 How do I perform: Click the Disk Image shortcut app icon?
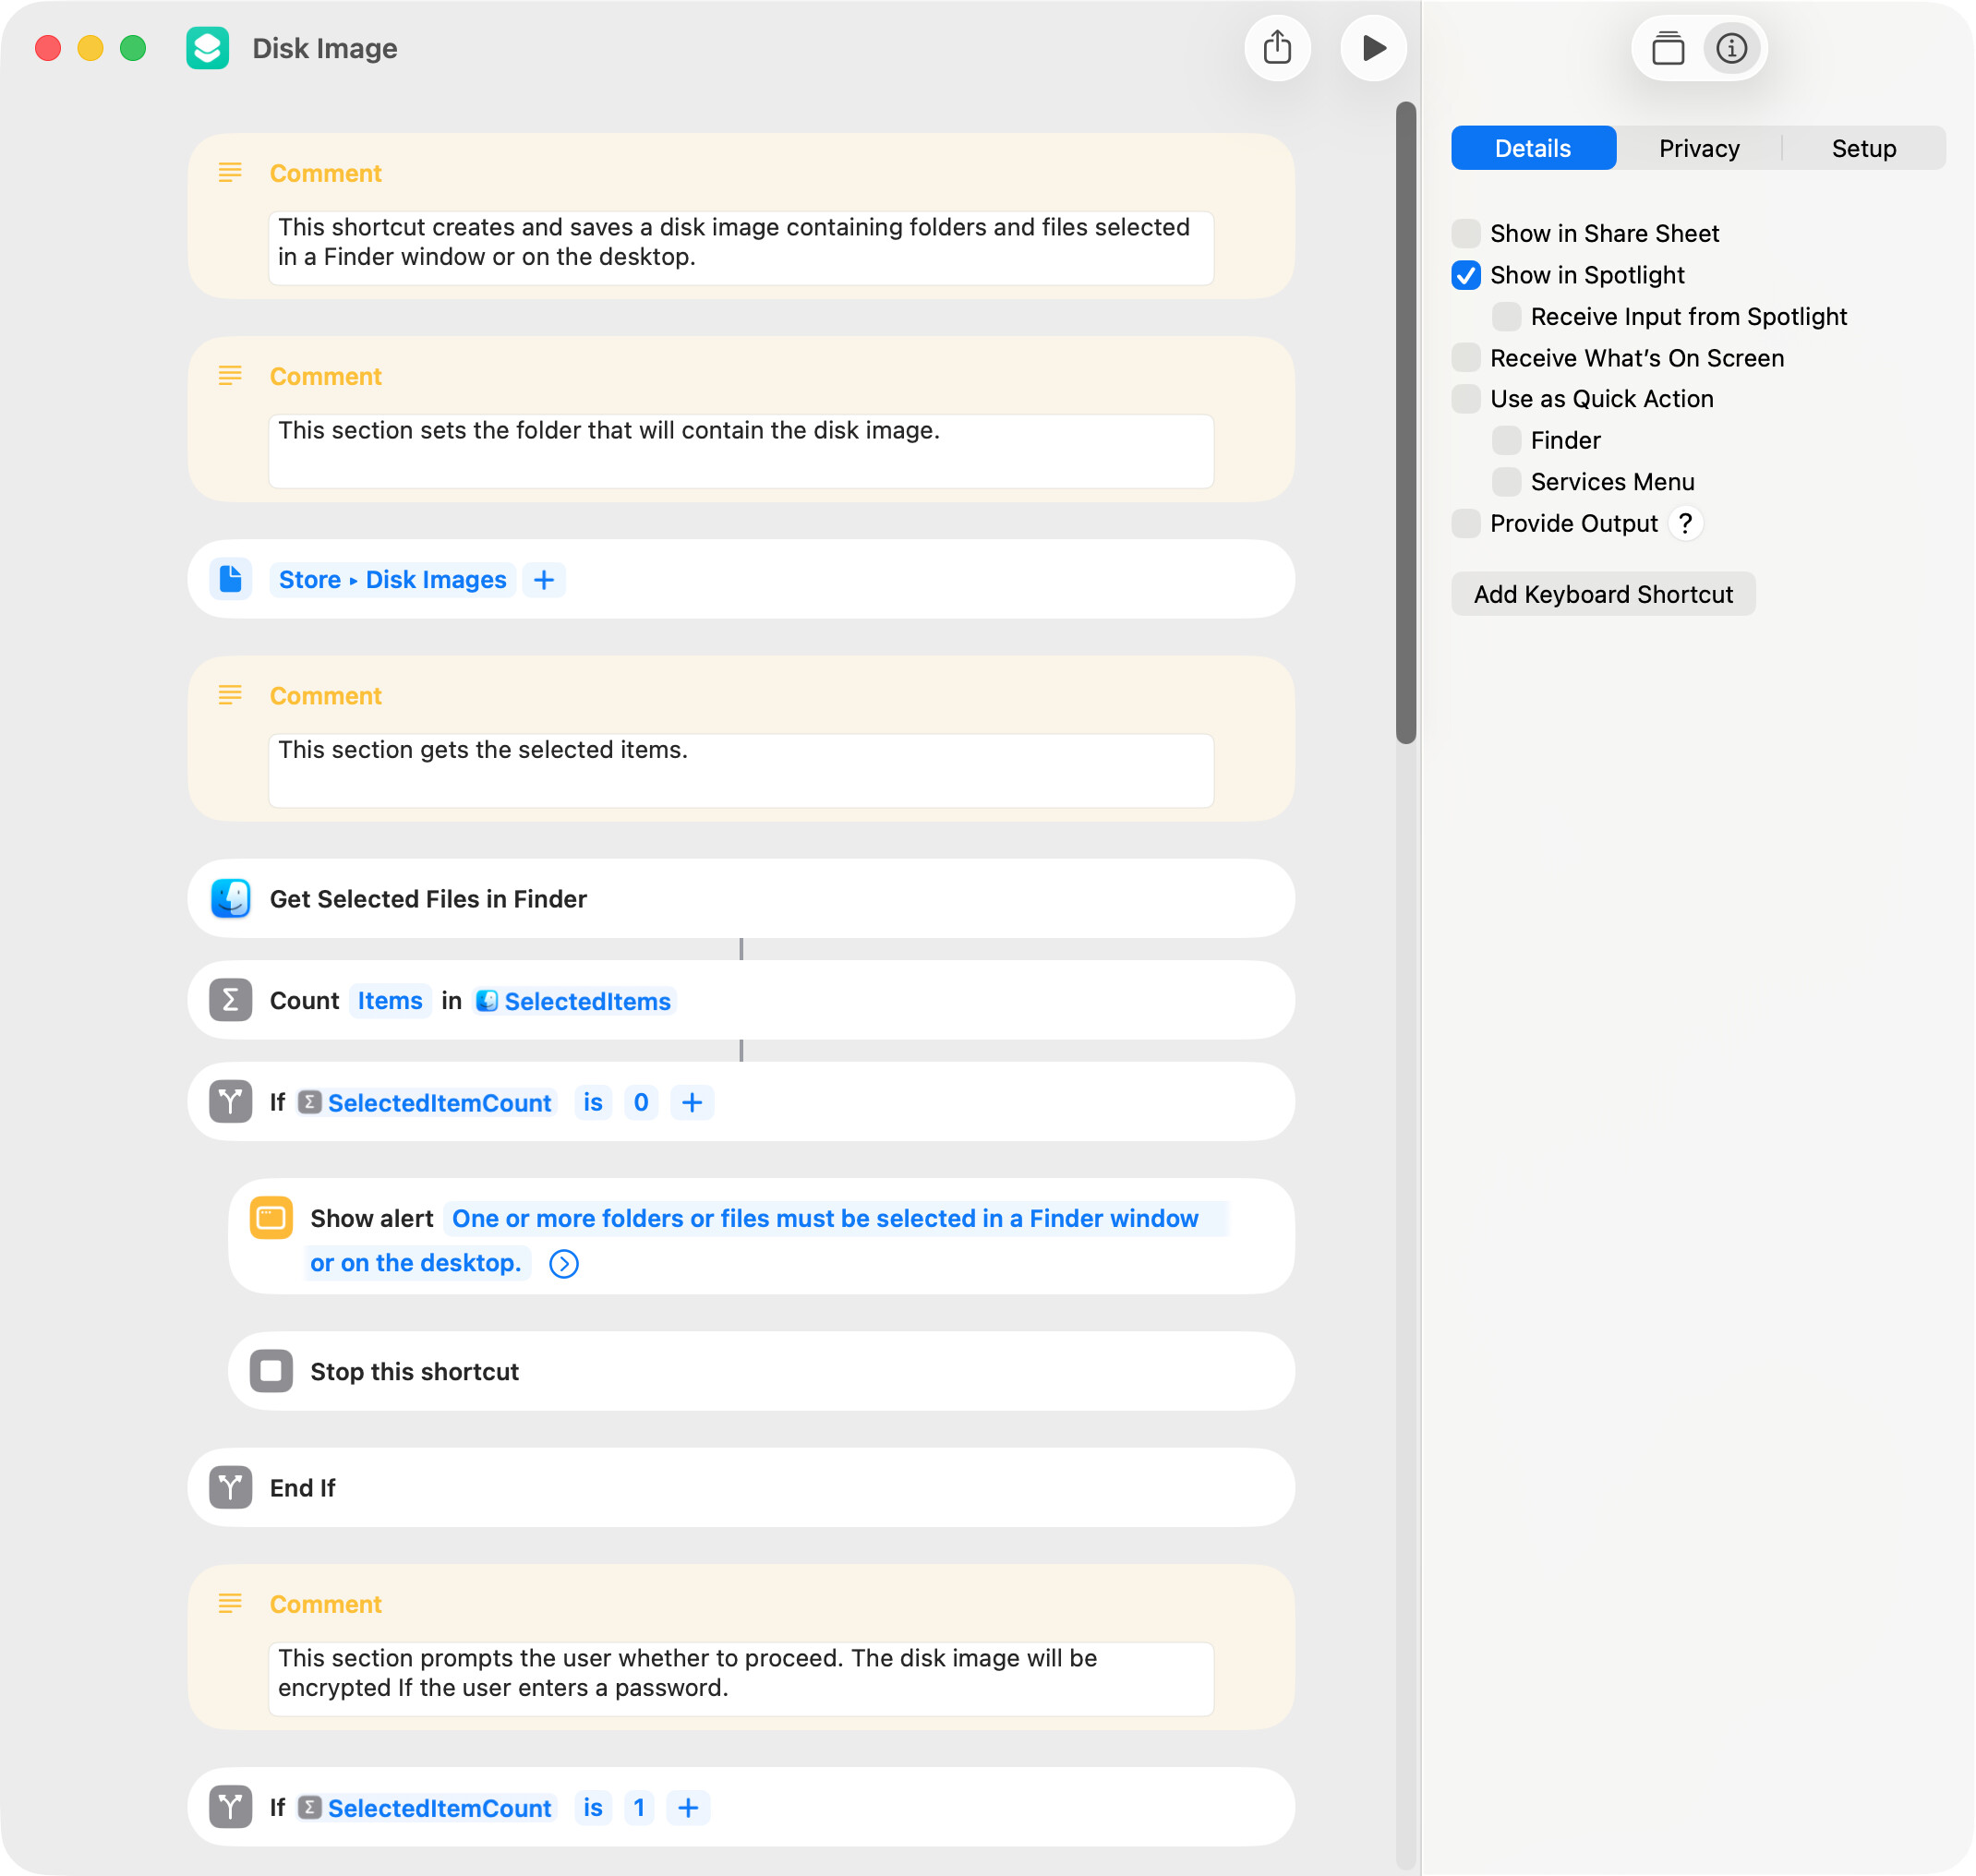[x=208, y=48]
